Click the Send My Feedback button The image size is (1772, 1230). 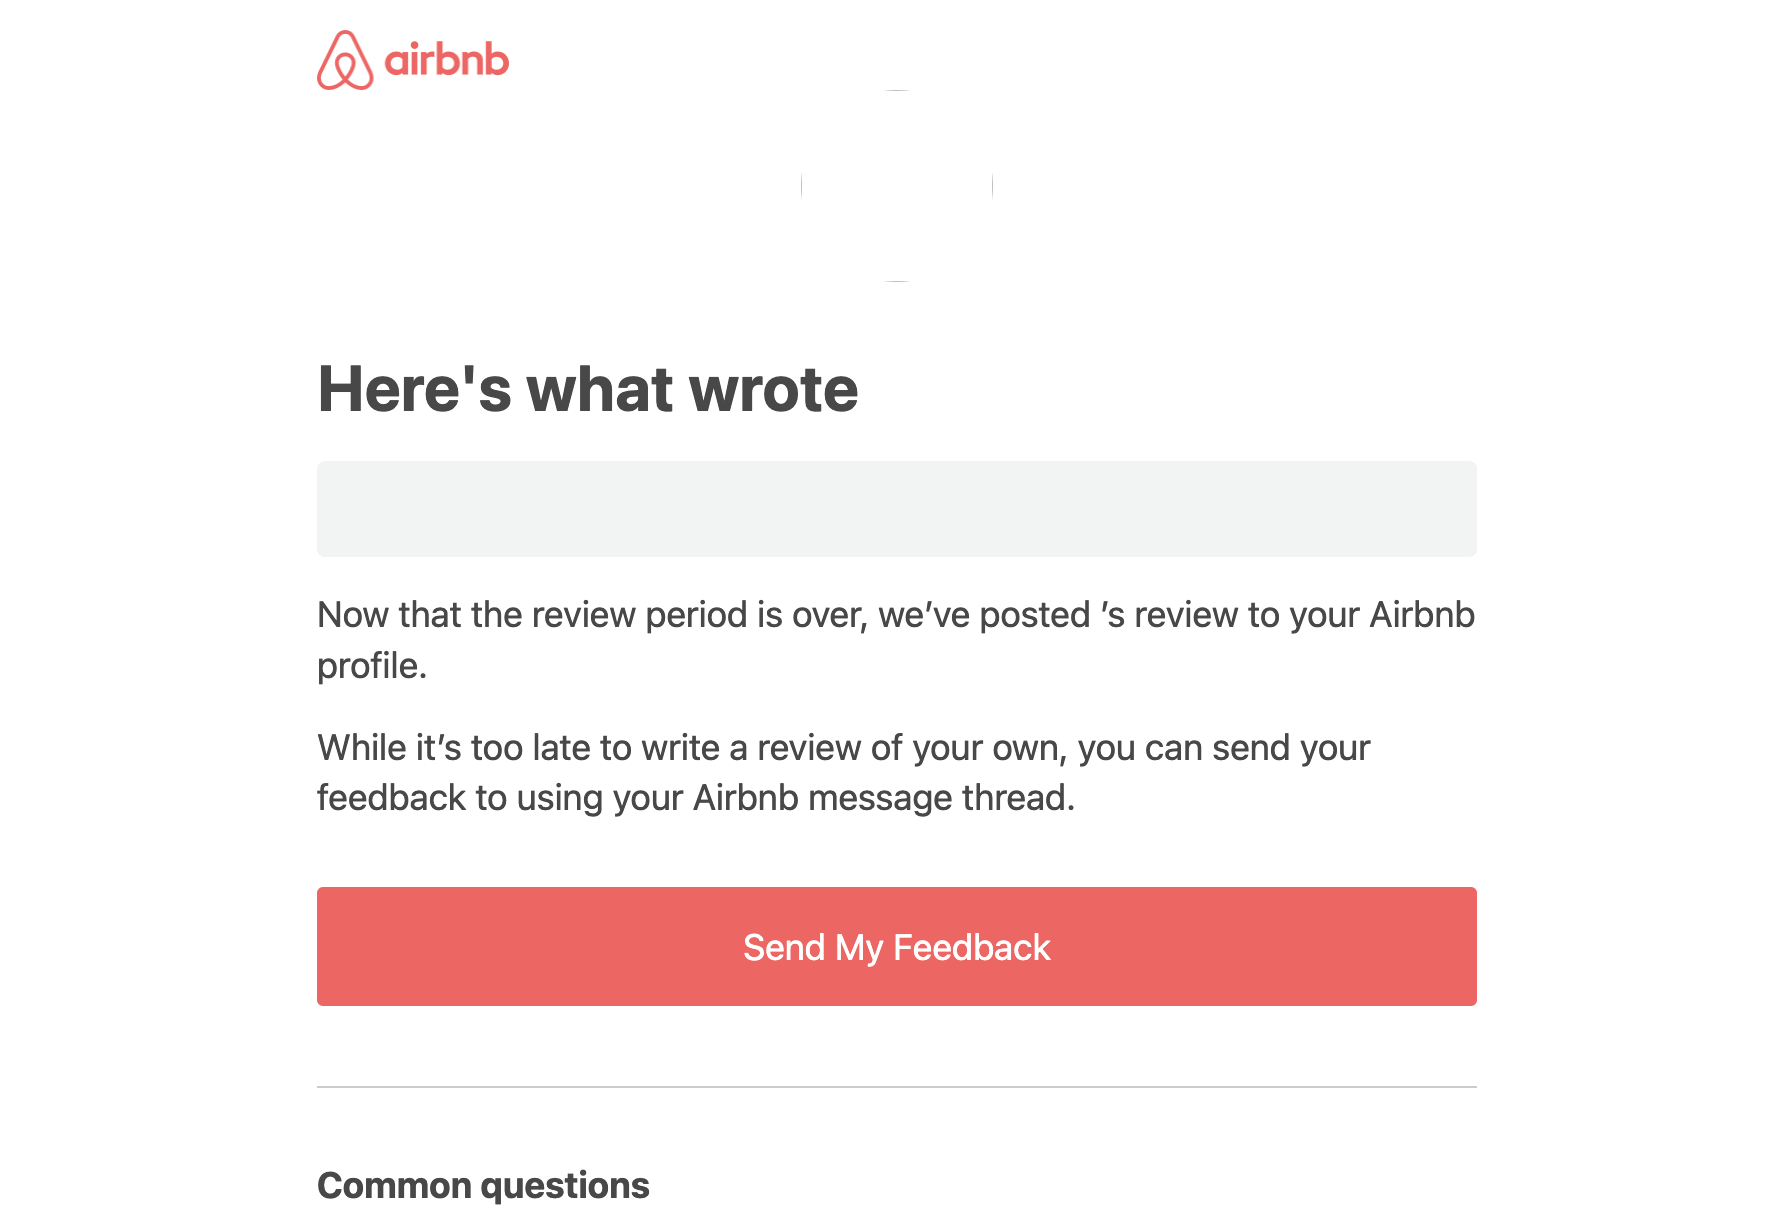(x=897, y=946)
